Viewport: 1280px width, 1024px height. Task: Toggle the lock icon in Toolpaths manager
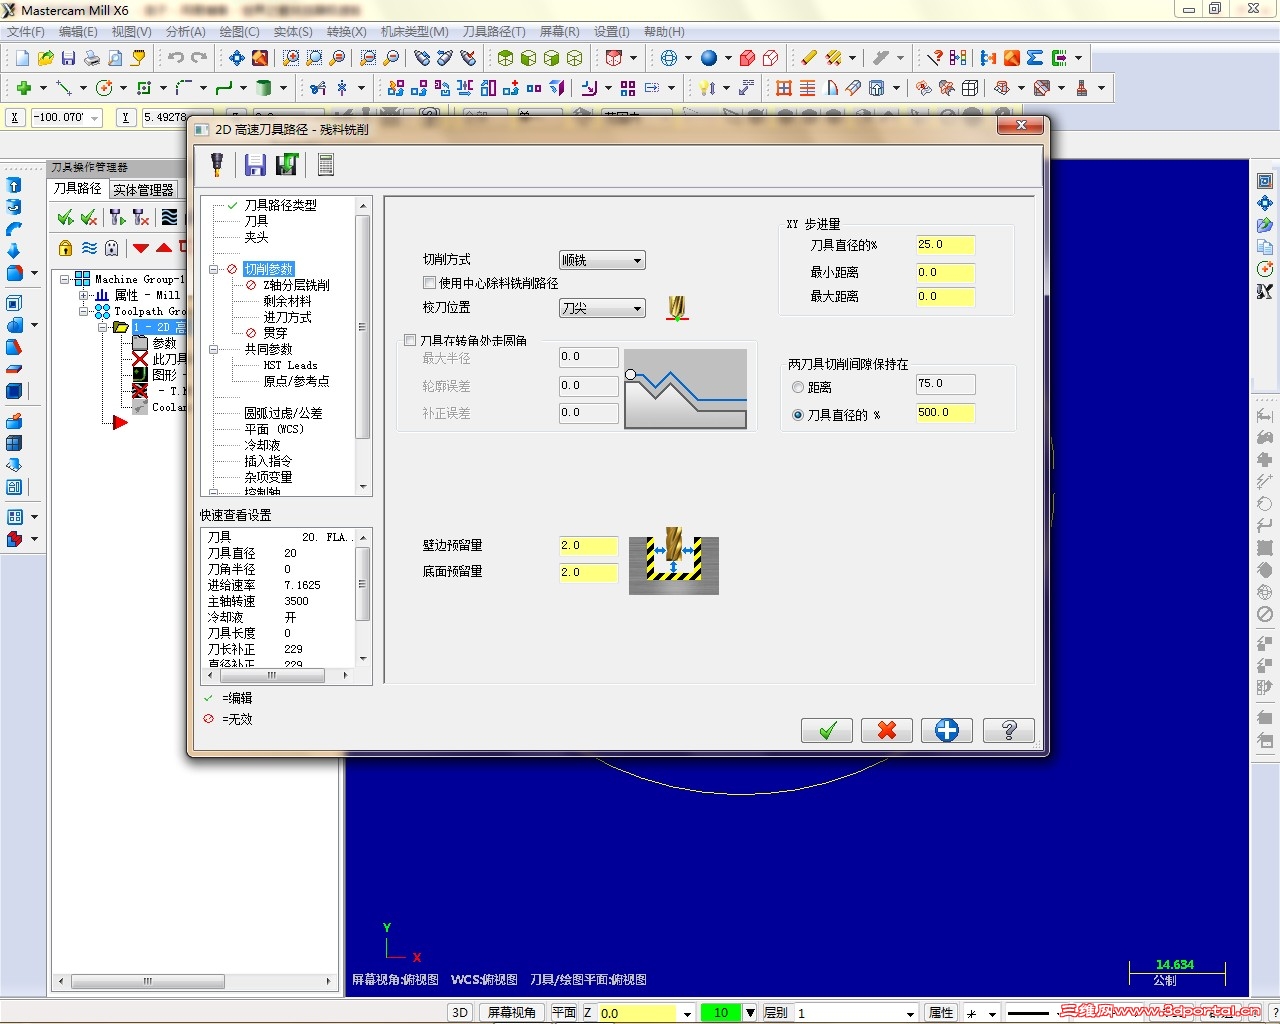64,248
